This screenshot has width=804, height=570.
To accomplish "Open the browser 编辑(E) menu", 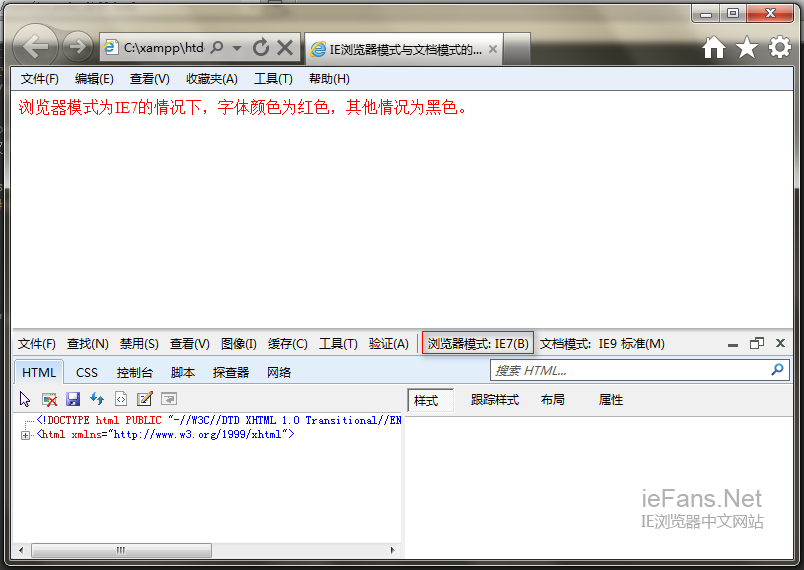I will 94,78.
